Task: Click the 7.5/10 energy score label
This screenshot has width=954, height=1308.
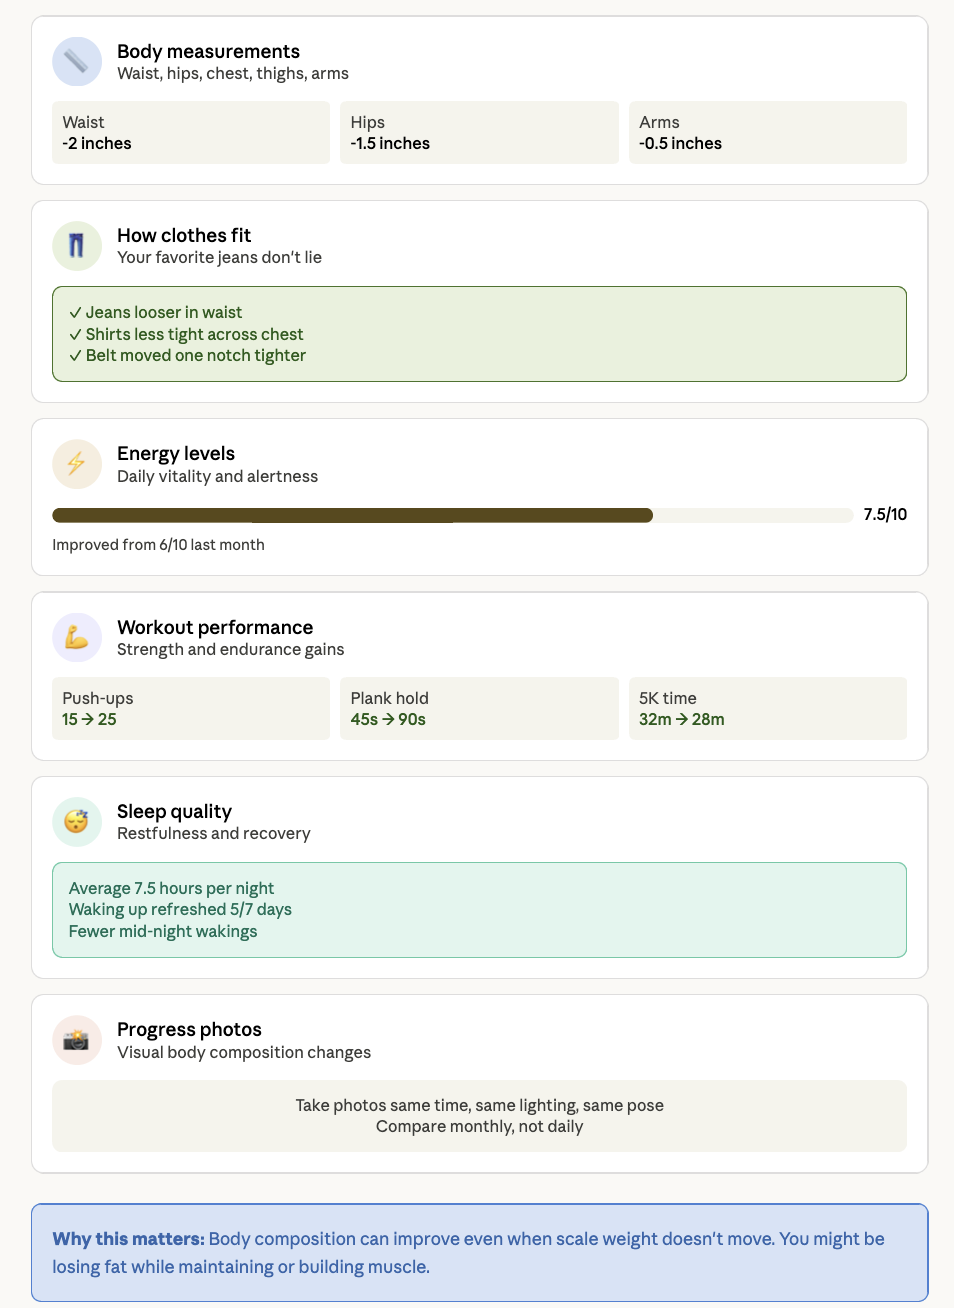Action: pos(885,515)
